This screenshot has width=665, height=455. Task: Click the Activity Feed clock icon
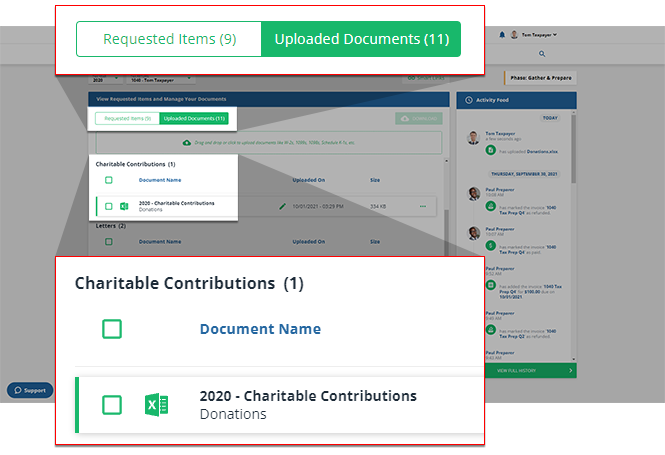coord(469,100)
